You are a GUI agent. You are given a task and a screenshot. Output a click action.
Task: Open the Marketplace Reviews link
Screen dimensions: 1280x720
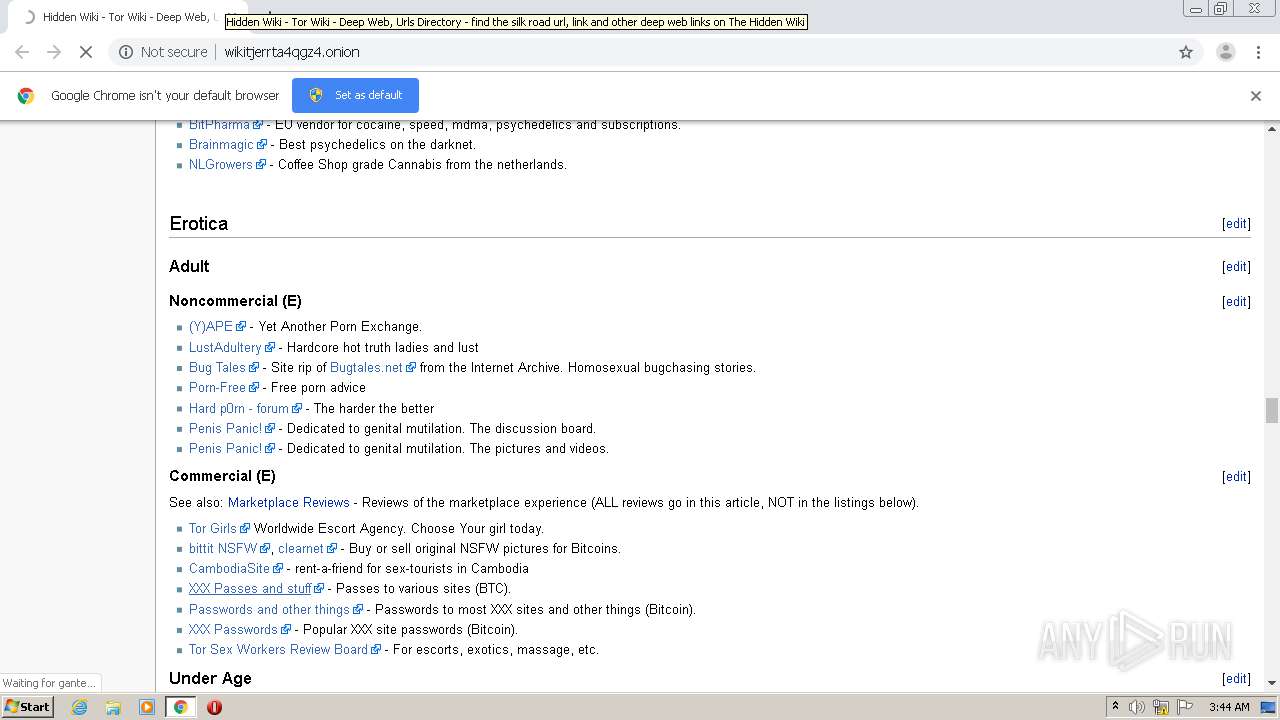[x=289, y=503]
